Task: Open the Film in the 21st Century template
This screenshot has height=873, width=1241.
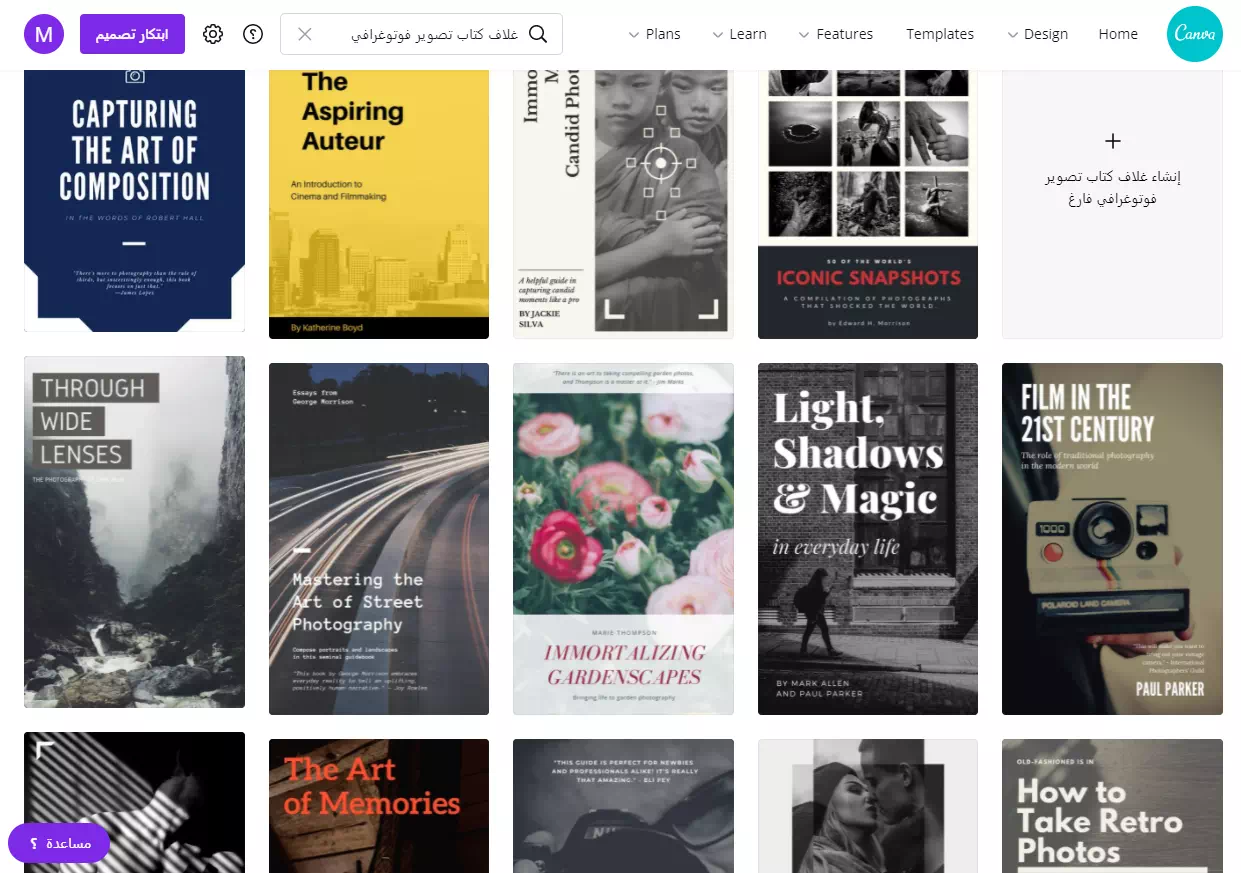Action: pyautogui.click(x=1112, y=539)
